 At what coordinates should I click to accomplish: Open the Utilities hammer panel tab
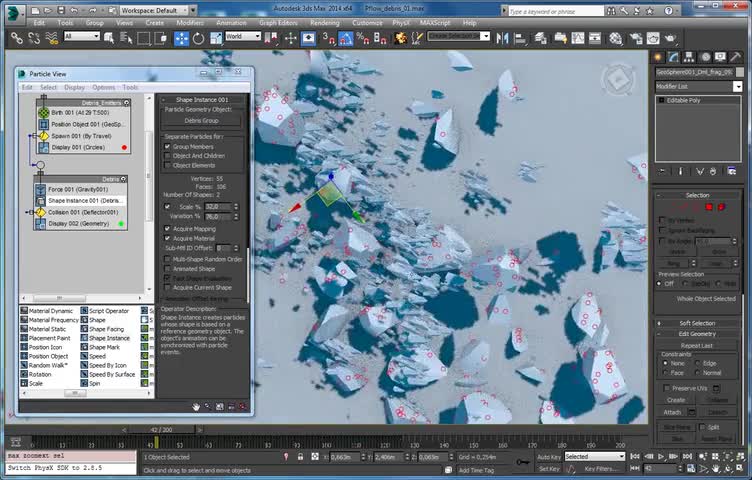736,57
